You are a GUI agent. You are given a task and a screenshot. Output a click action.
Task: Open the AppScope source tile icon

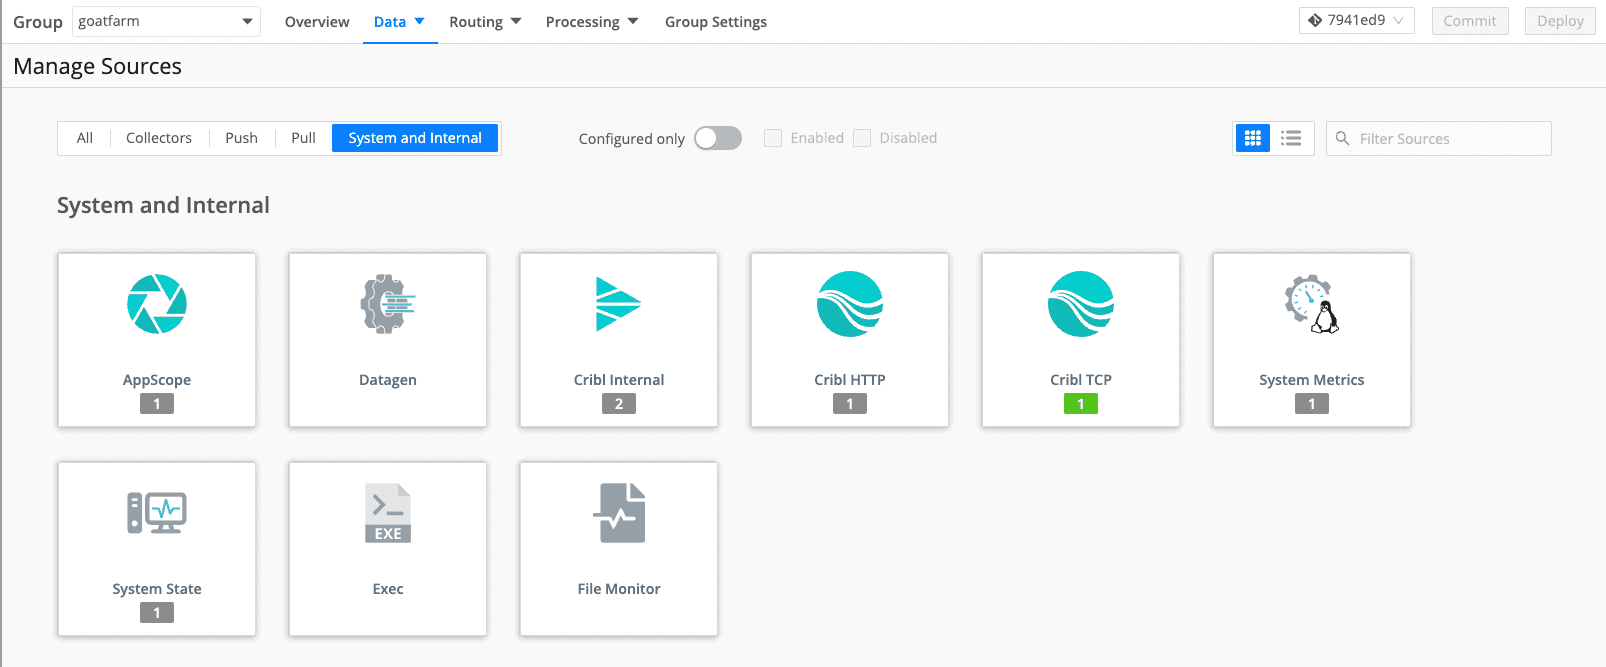[157, 304]
